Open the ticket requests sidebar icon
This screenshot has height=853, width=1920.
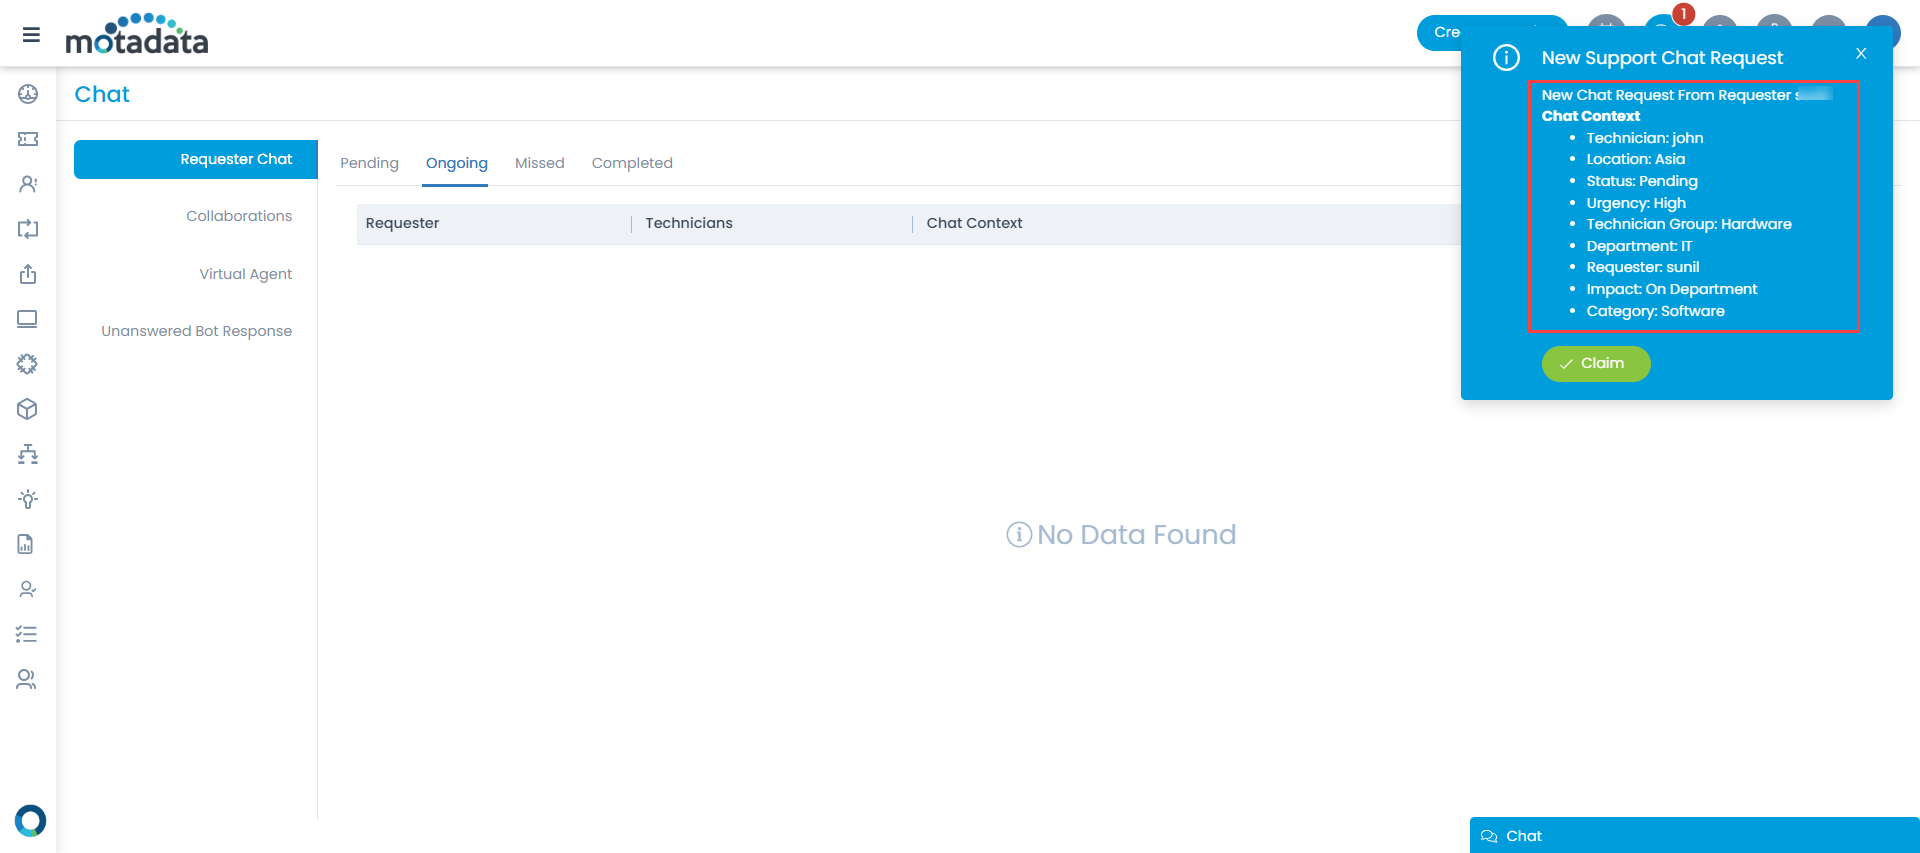tap(28, 139)
